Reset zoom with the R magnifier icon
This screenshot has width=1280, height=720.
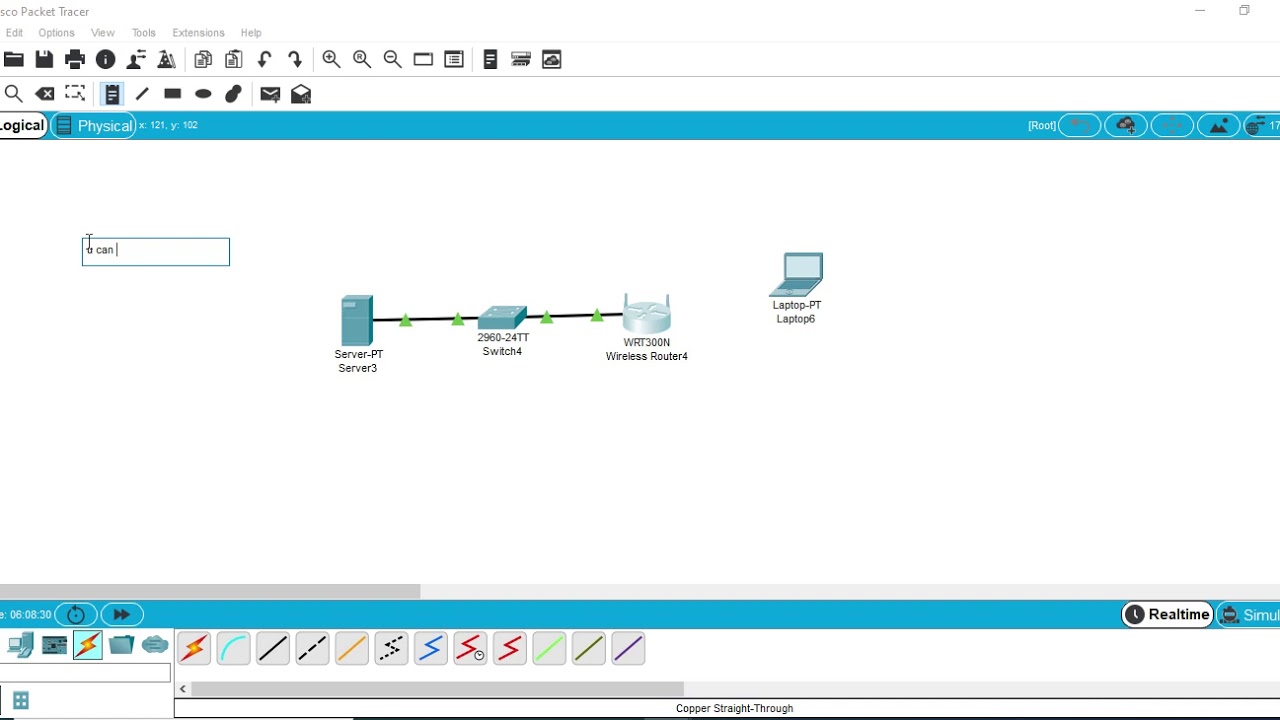pyautogui.click(x=362, y=60)
